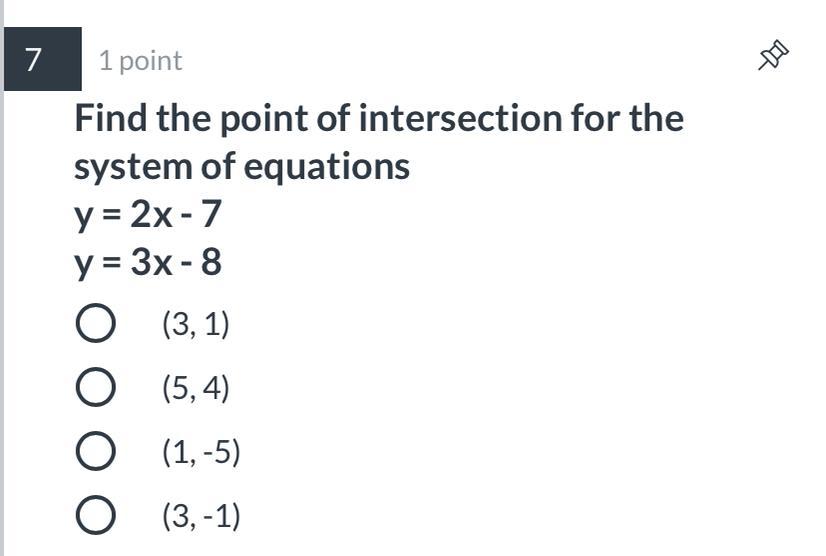Click the question number 7 badge
This screenshot has height=556, width=826.
[x=35, y=60]
